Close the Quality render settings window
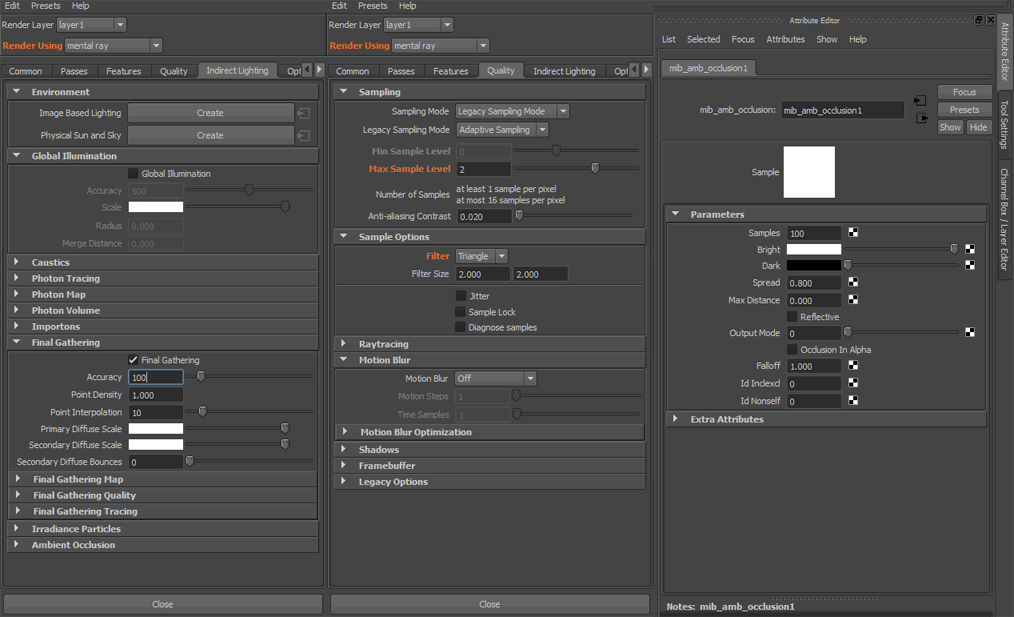 pyautogui.click(x=490, y=604)
